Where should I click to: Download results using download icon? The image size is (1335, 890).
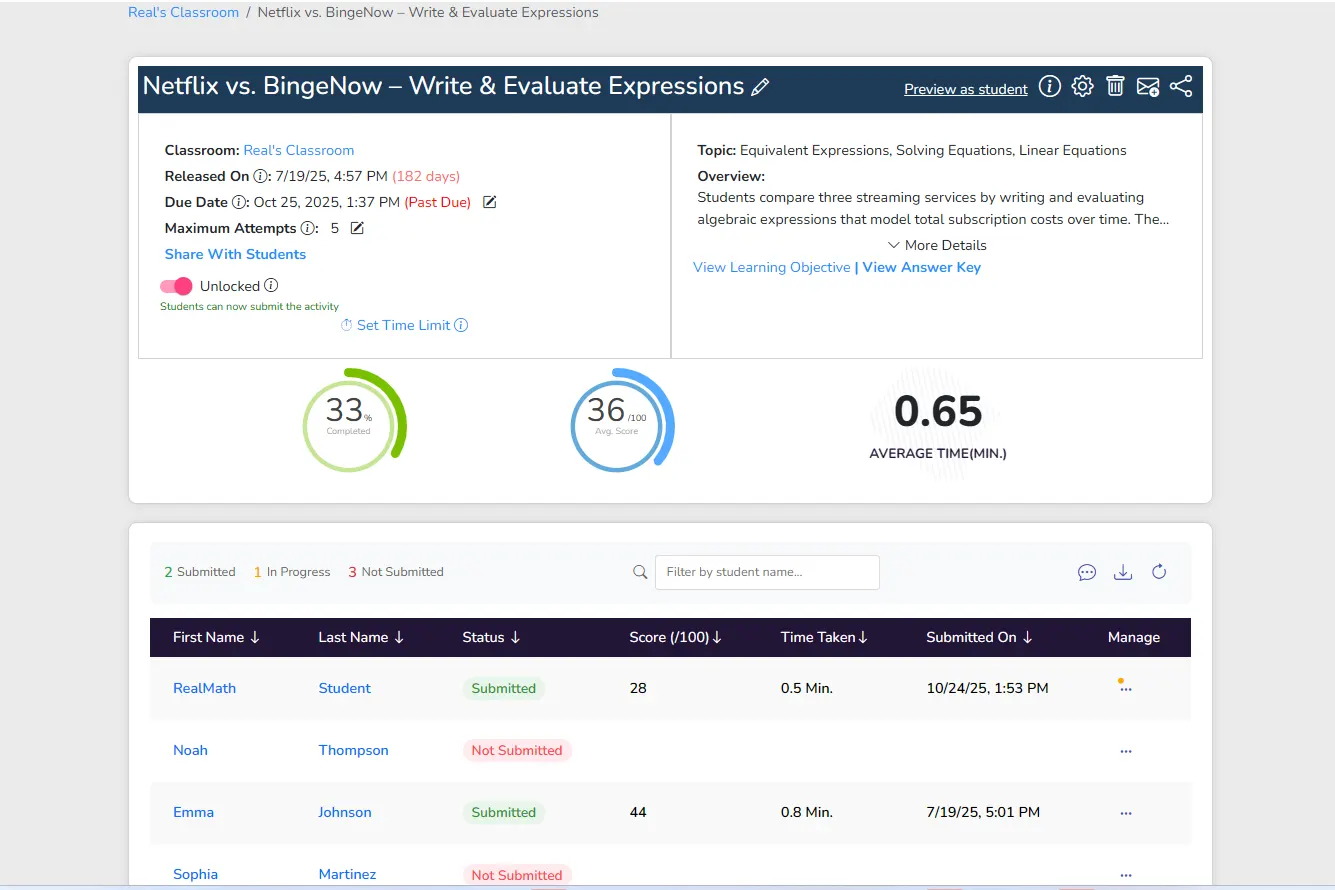click(x=1123, y=572)
